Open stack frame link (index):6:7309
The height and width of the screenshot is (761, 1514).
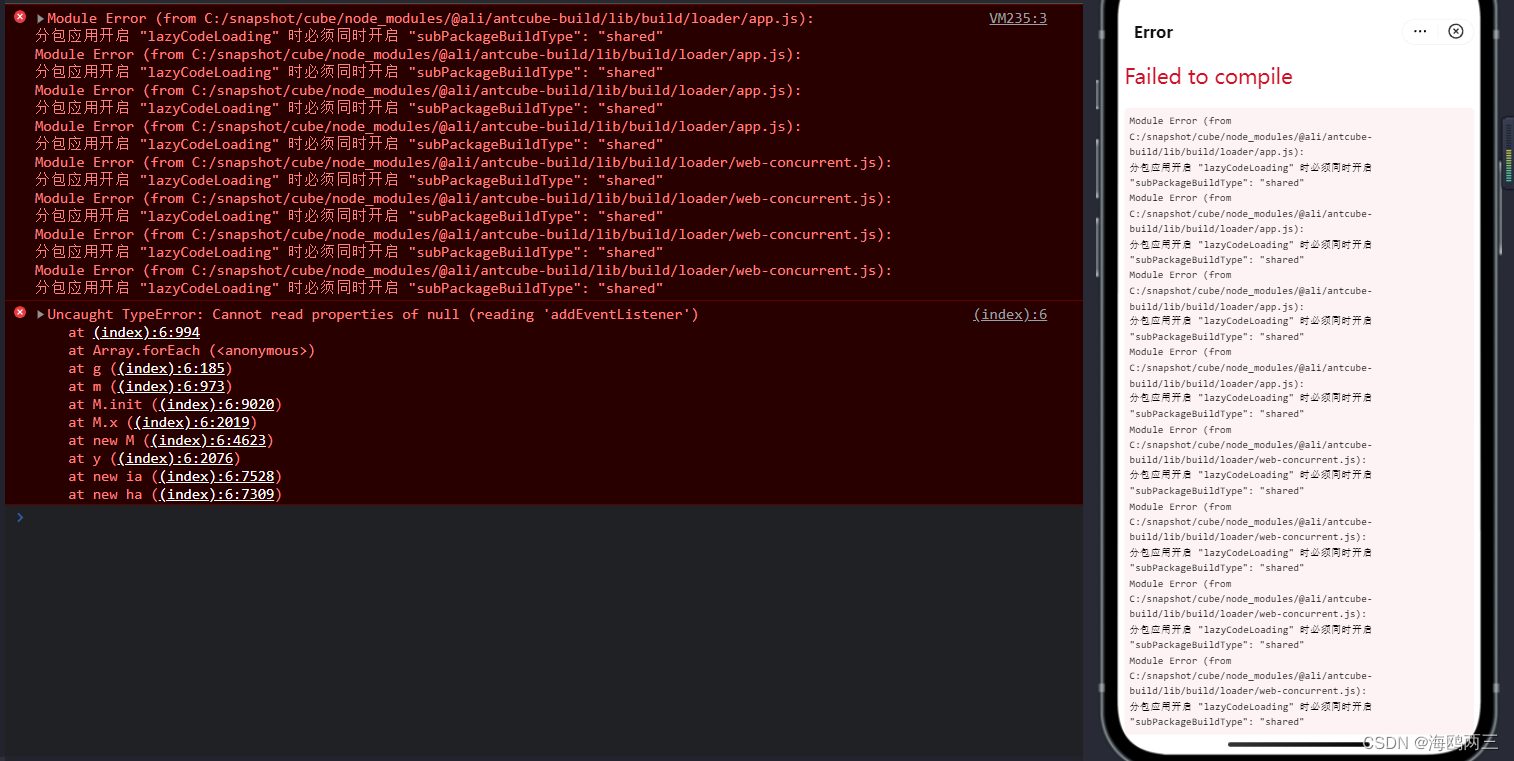click(217, 494)
